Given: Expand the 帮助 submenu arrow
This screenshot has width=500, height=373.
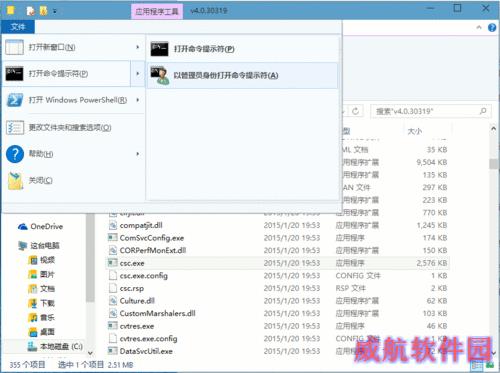Looking at the screenshot, I should coord(138,154).
